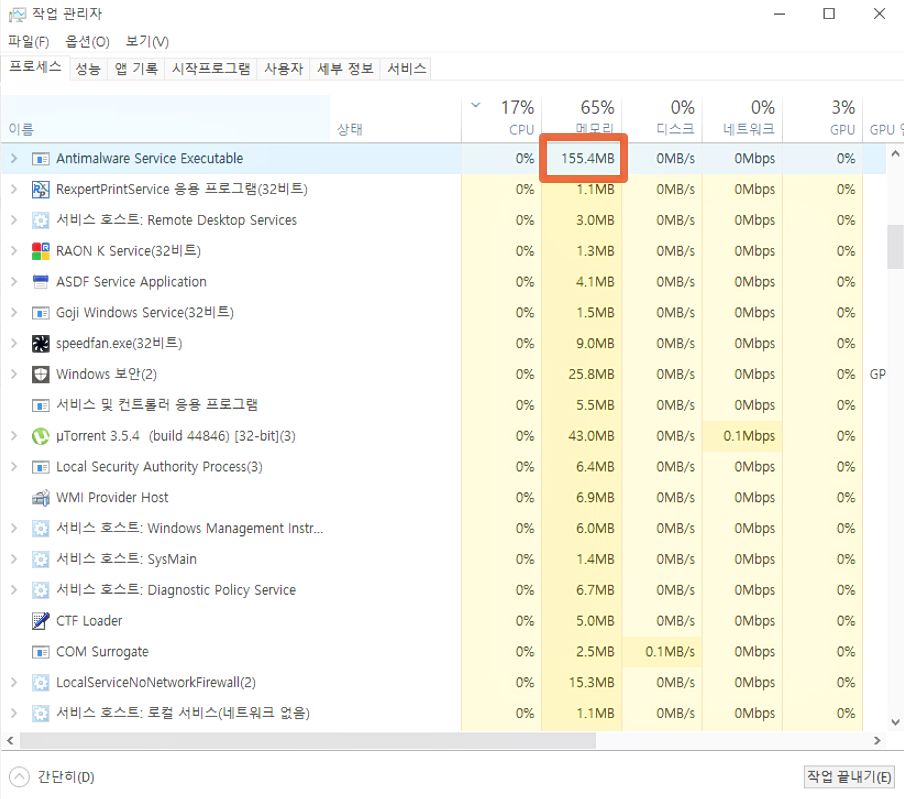
Task: Select the 프로세스 tab
Action: (x=35, y=67)
